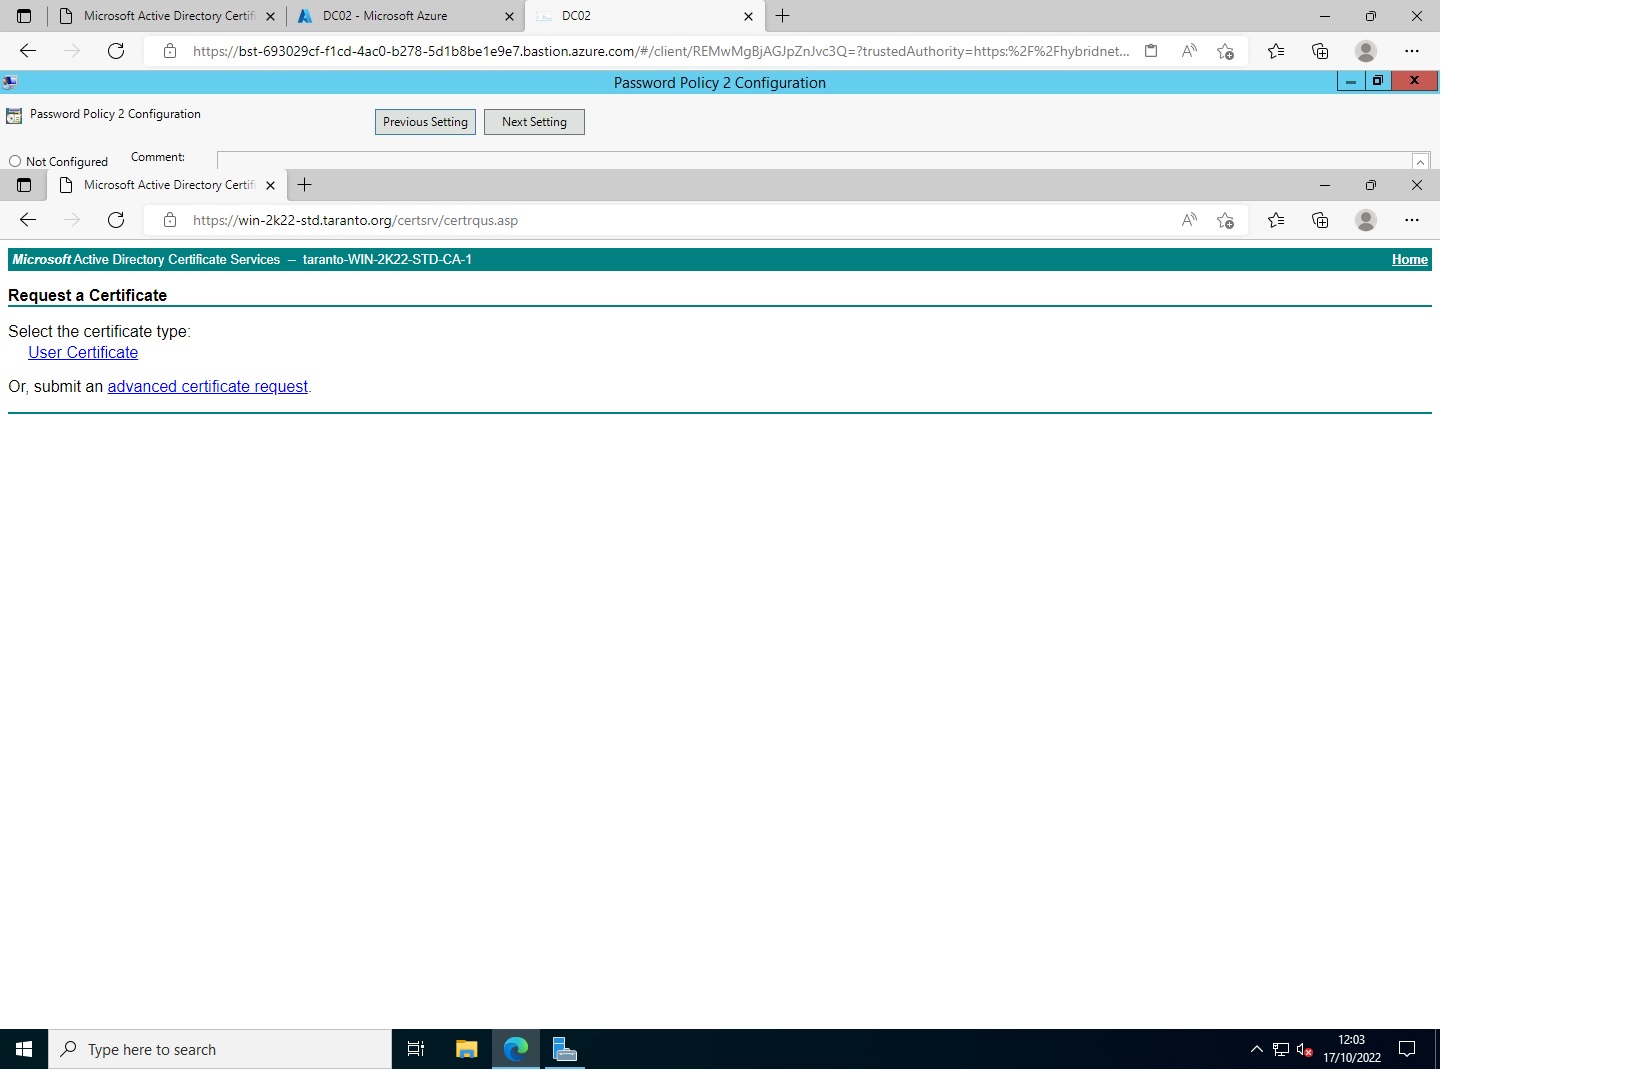Minimize the Password Policy 2 Configuration window
This screenshot has width=1638, height=1078.
[x=1350, y=82]
